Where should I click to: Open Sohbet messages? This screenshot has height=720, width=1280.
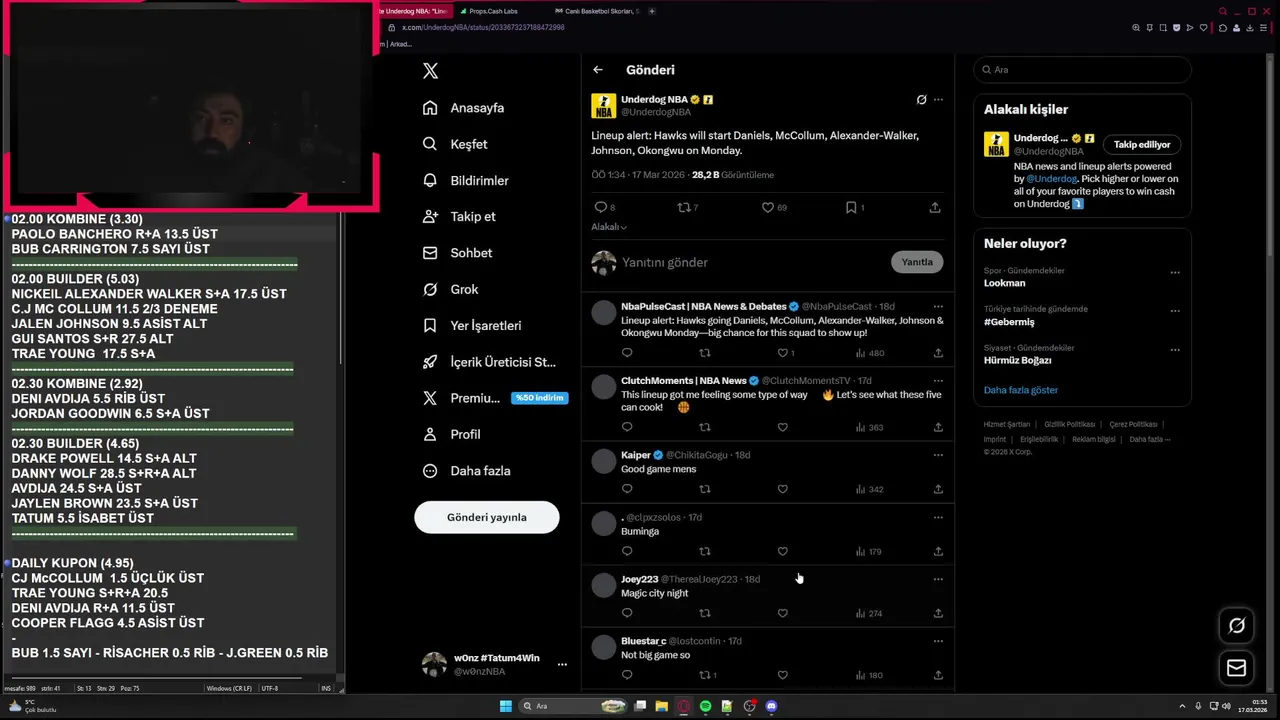(458, 253)
